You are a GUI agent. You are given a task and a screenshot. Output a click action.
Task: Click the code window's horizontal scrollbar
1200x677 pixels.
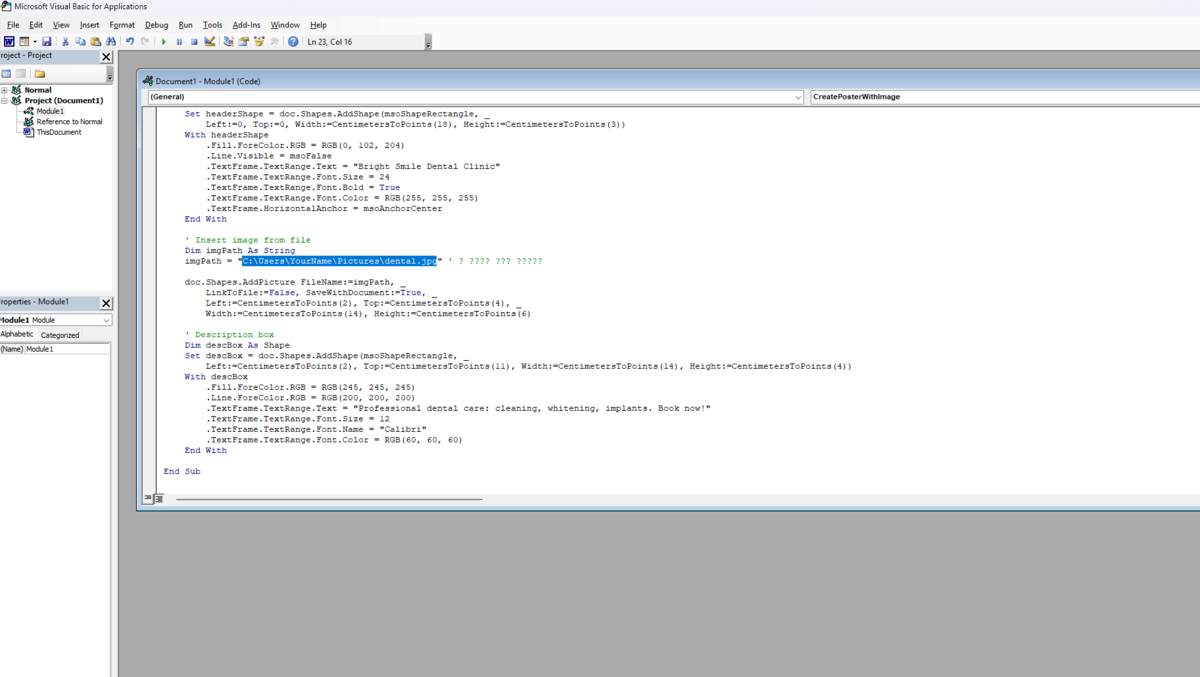click(329, 499)
